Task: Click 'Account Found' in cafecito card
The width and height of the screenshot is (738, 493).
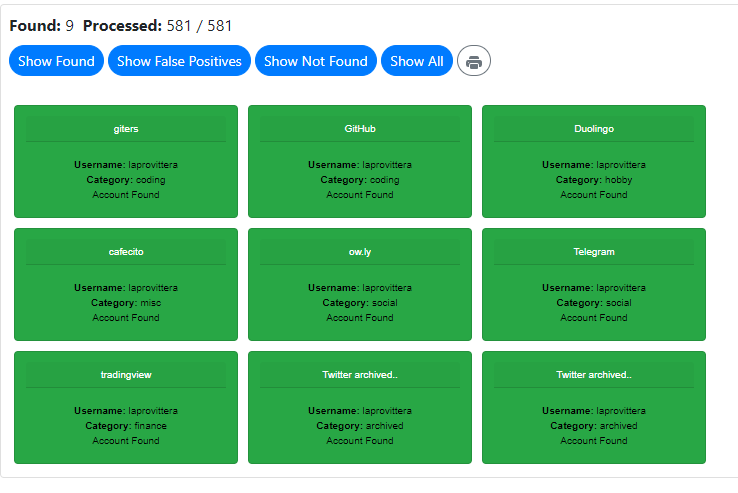Action: pos(126,317)
